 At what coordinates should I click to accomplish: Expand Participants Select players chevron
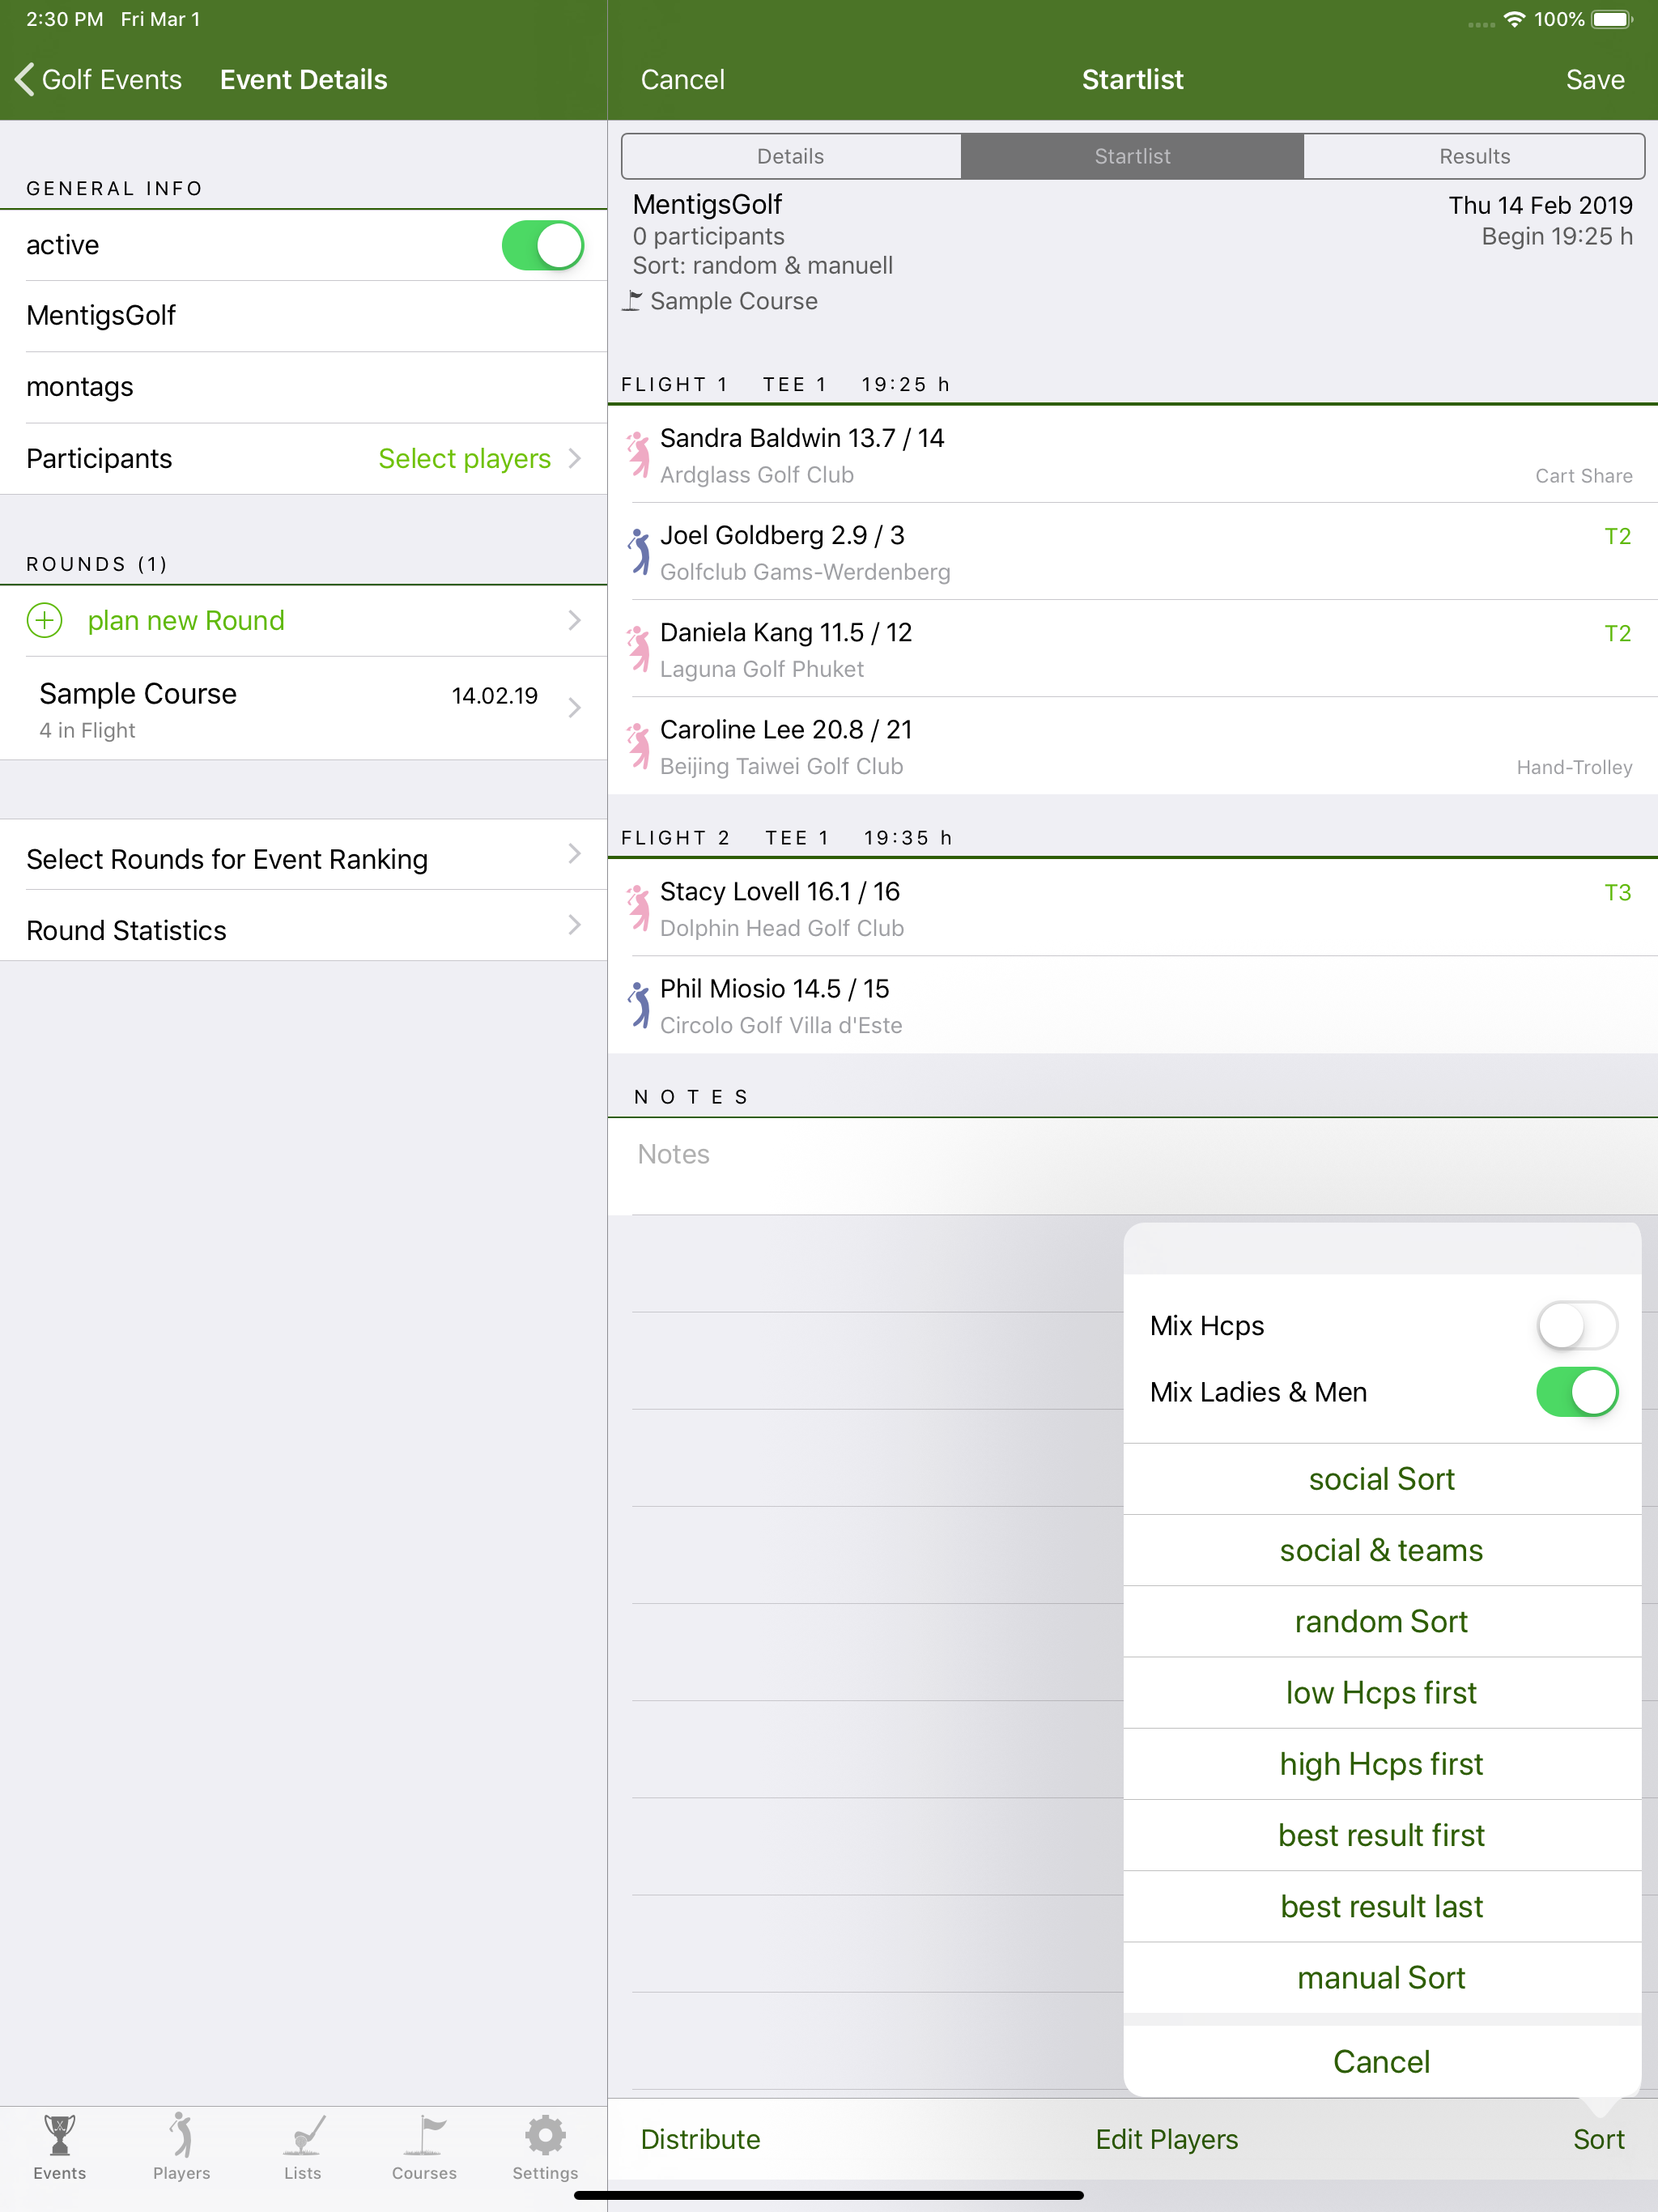point(575,458)
